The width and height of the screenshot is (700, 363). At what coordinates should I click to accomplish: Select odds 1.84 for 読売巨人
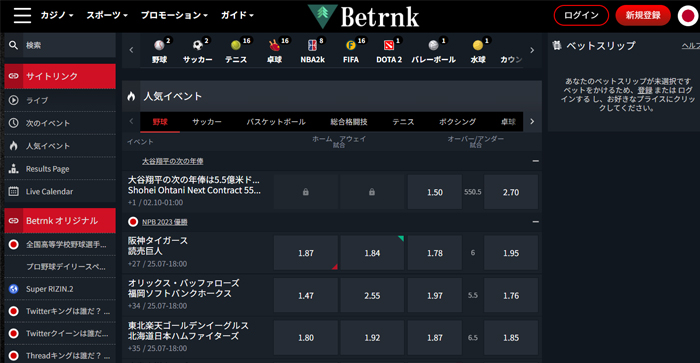(372, 253)
